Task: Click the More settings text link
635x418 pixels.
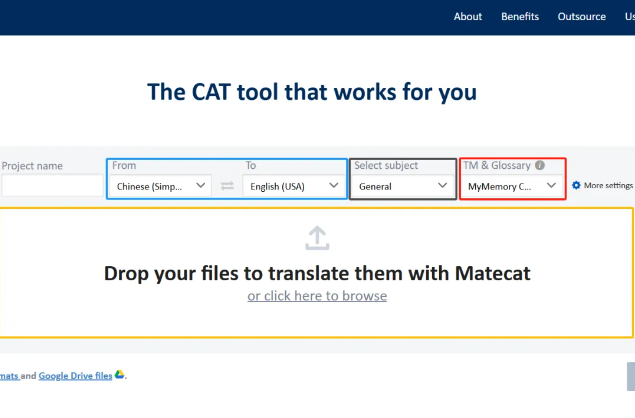Action: coord(608,186)
